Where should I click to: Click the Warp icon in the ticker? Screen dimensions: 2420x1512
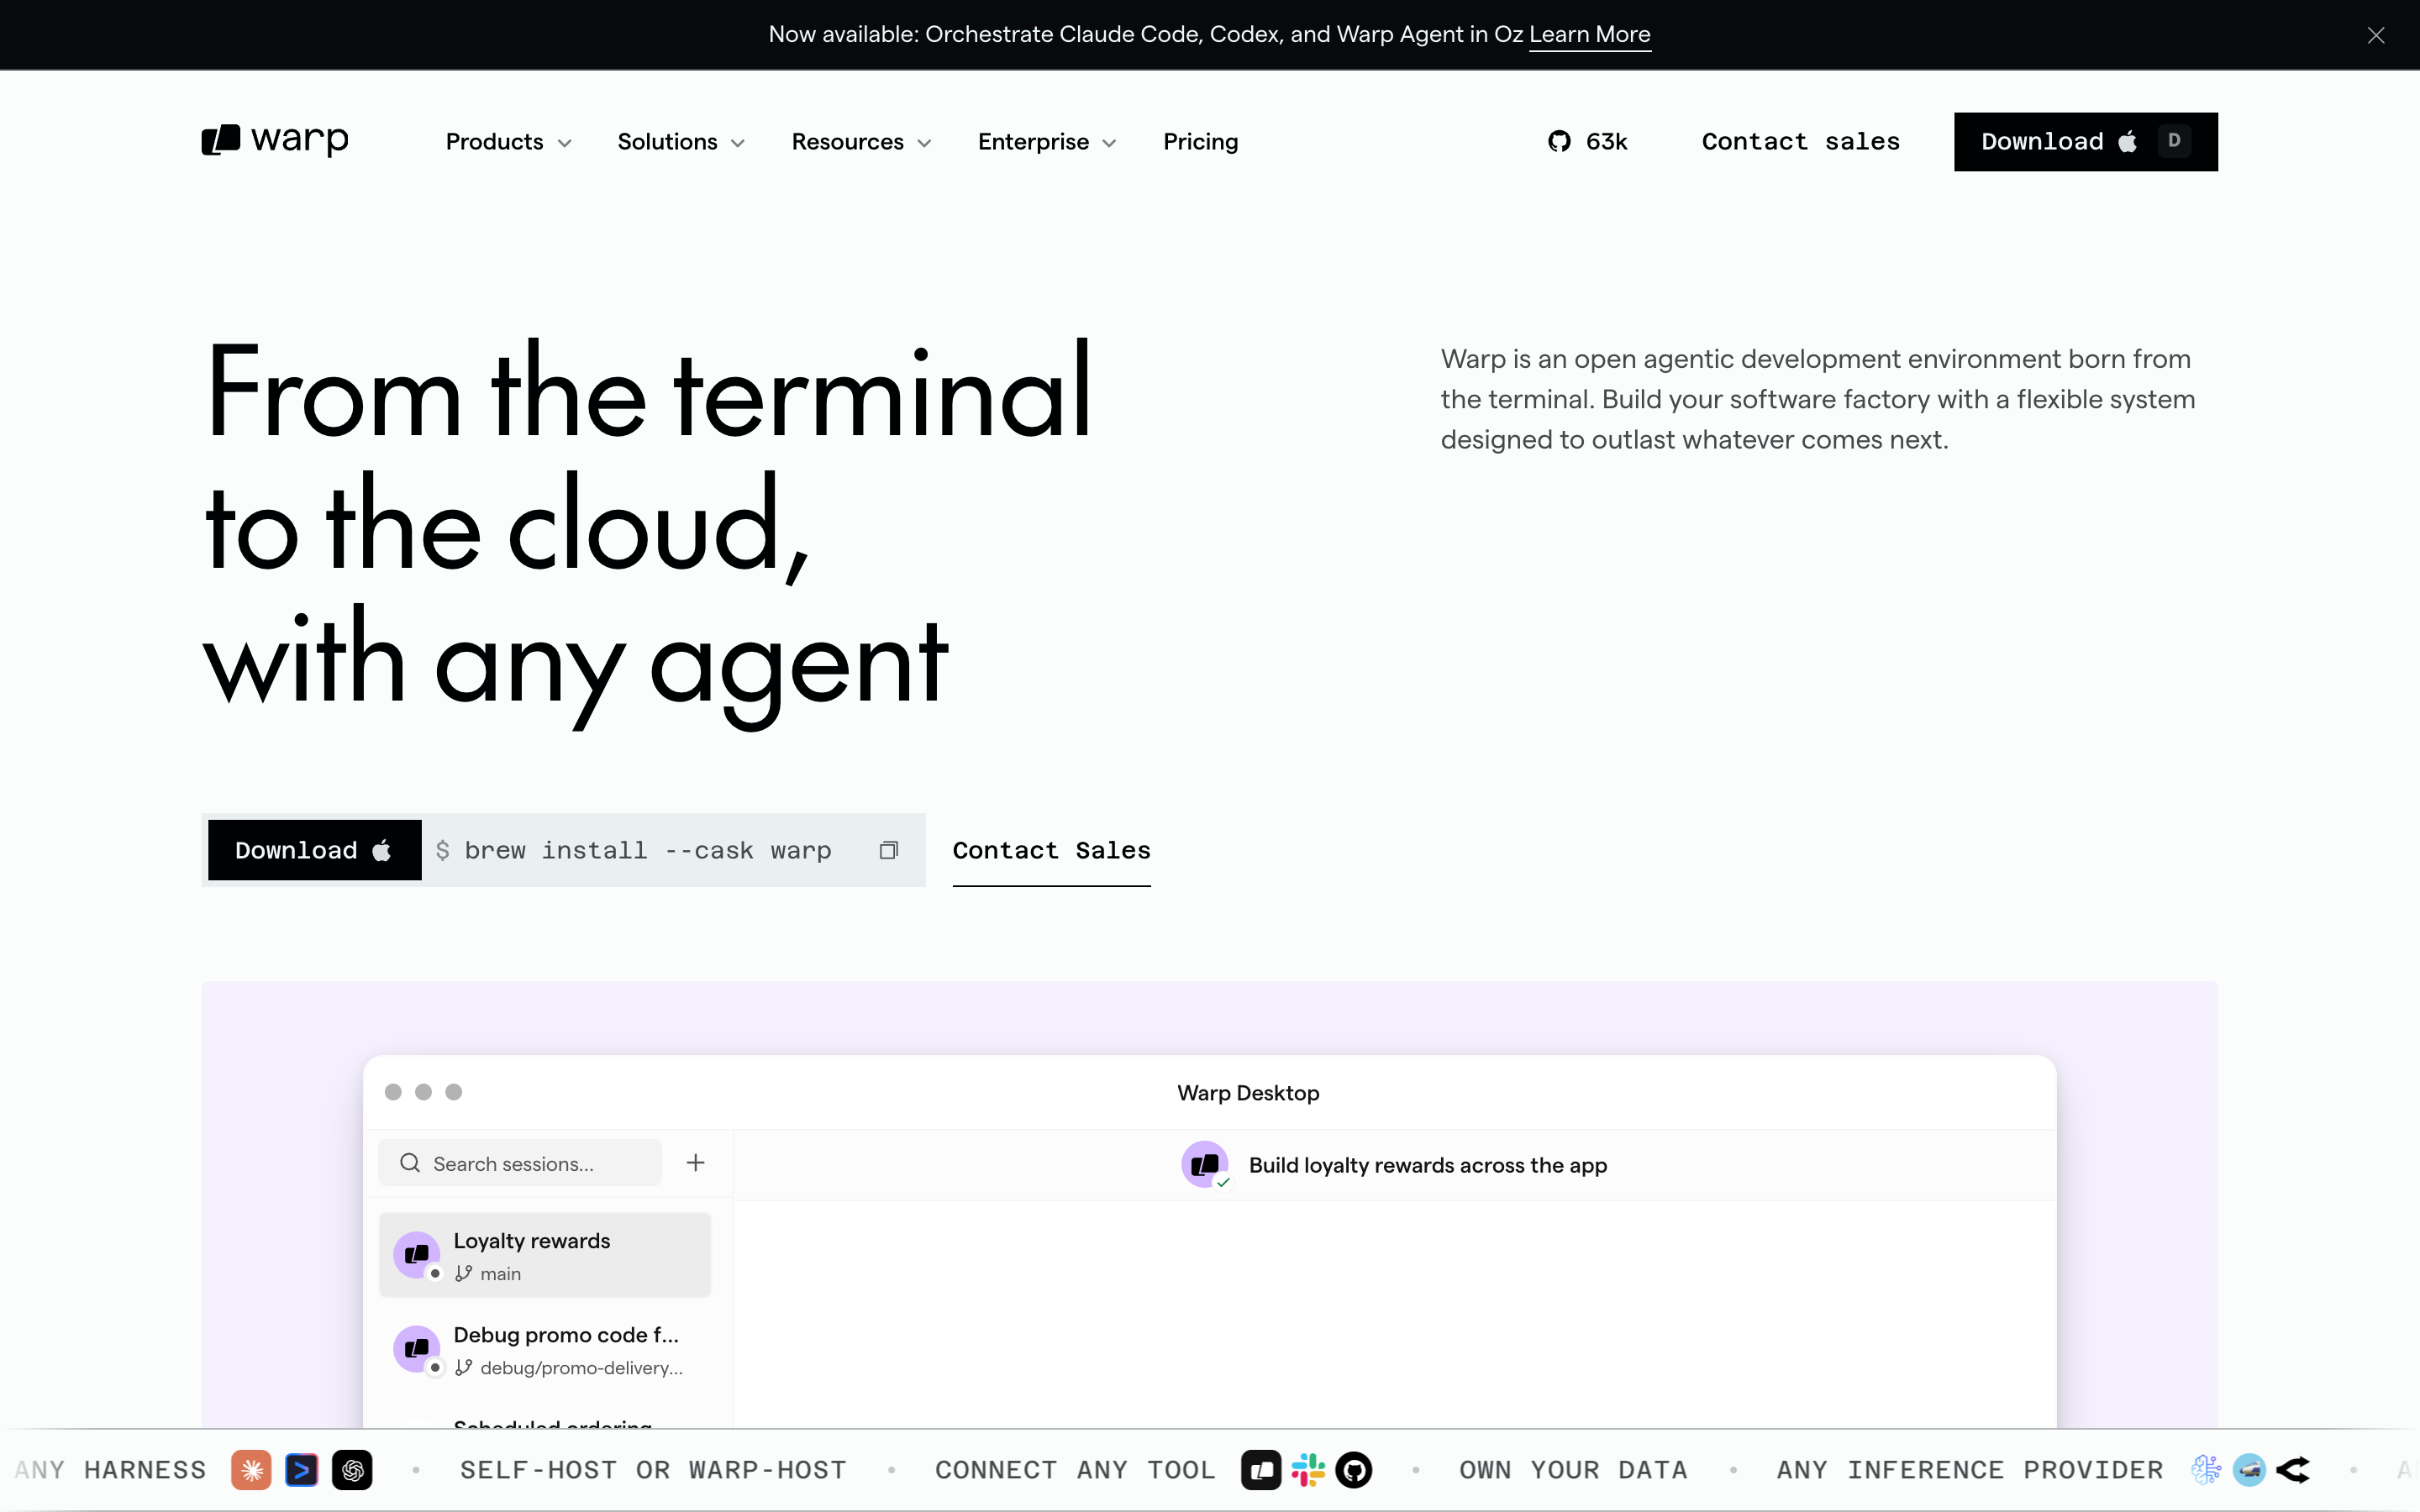[x=1261, y=1470]
